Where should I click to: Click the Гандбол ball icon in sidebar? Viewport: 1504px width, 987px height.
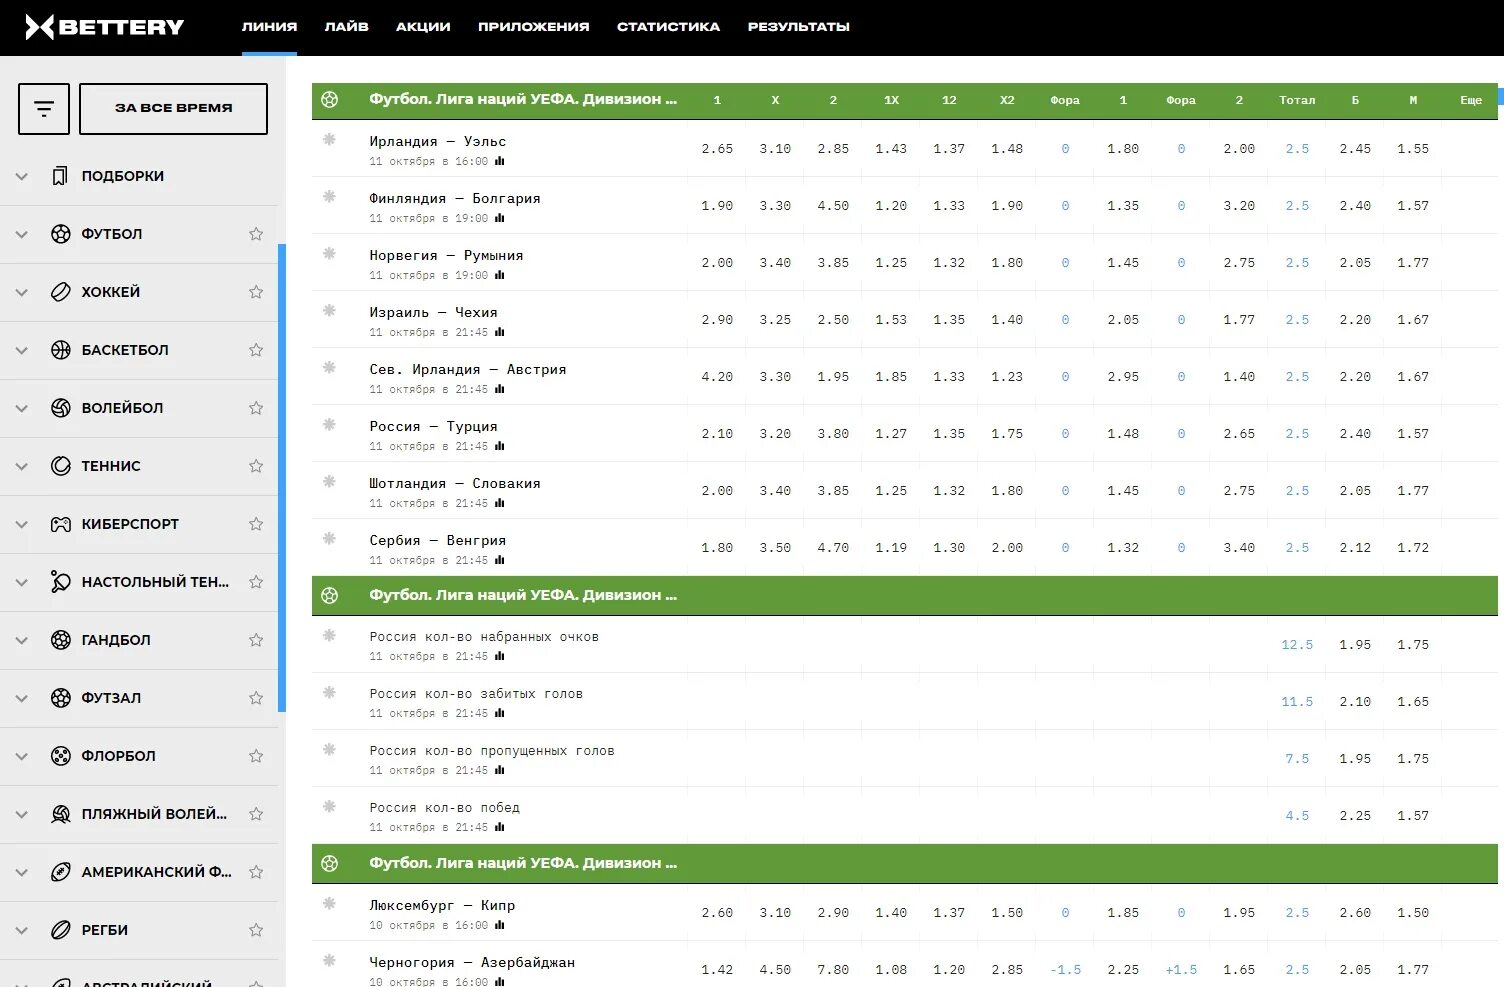point(61,640)
